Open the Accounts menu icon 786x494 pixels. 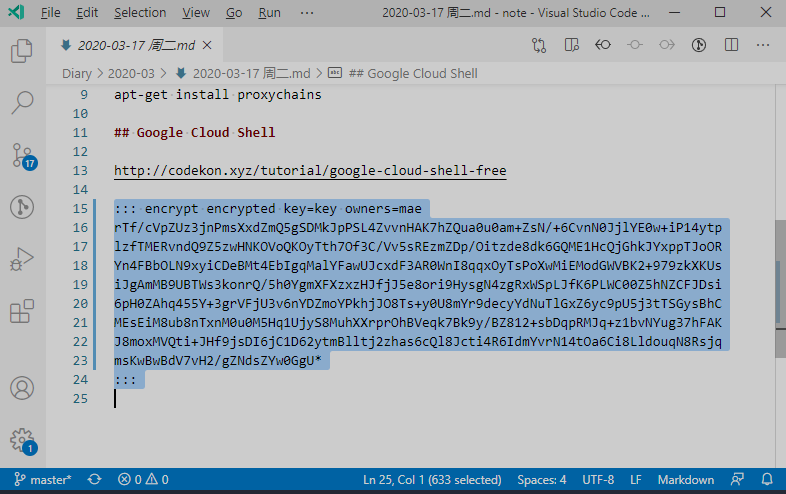(22, 388)
